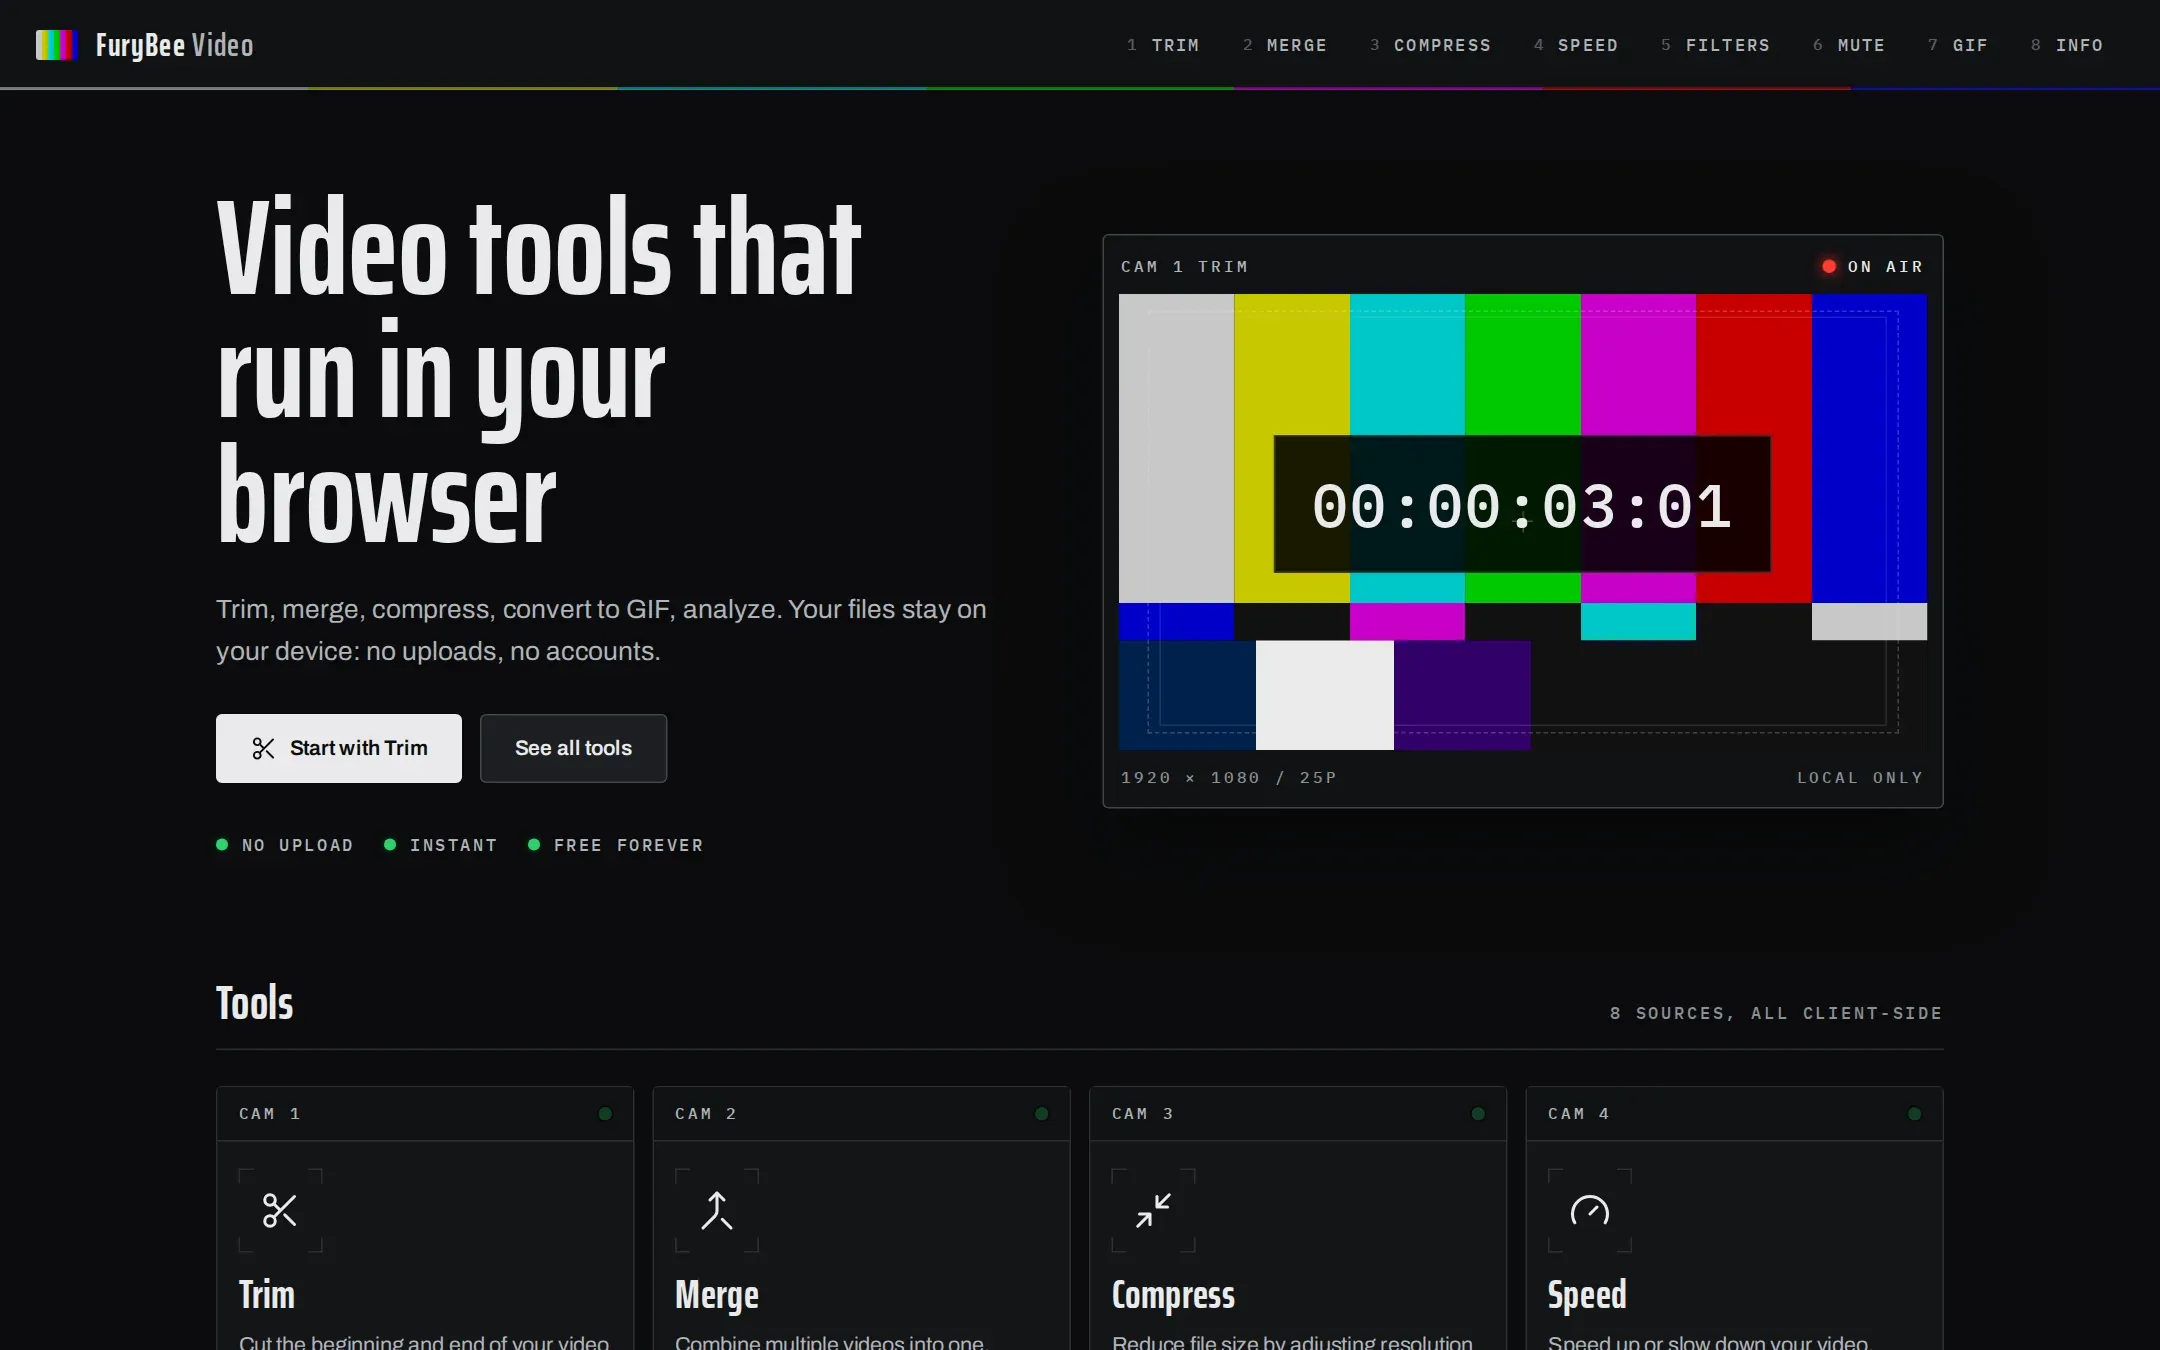2160x1350 pixels.
Task: Open the Trim card scissors icon
Action: [x=280, y=1210]
